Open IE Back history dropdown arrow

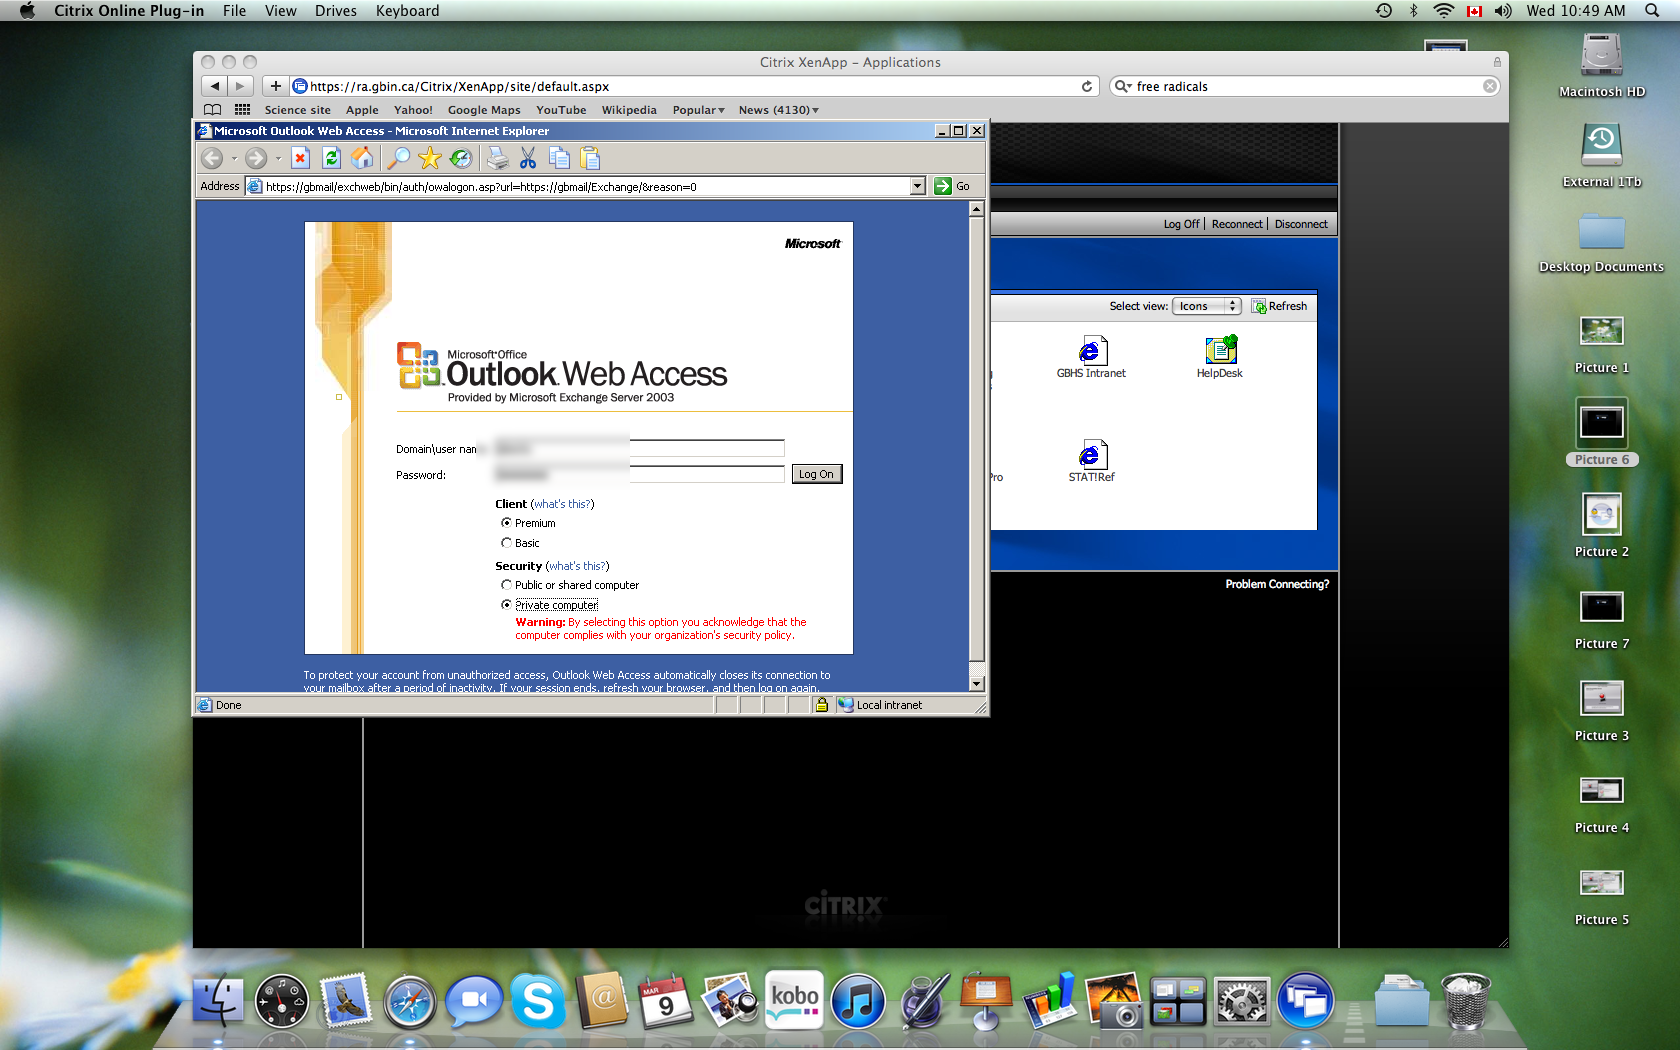coord(234,158)
